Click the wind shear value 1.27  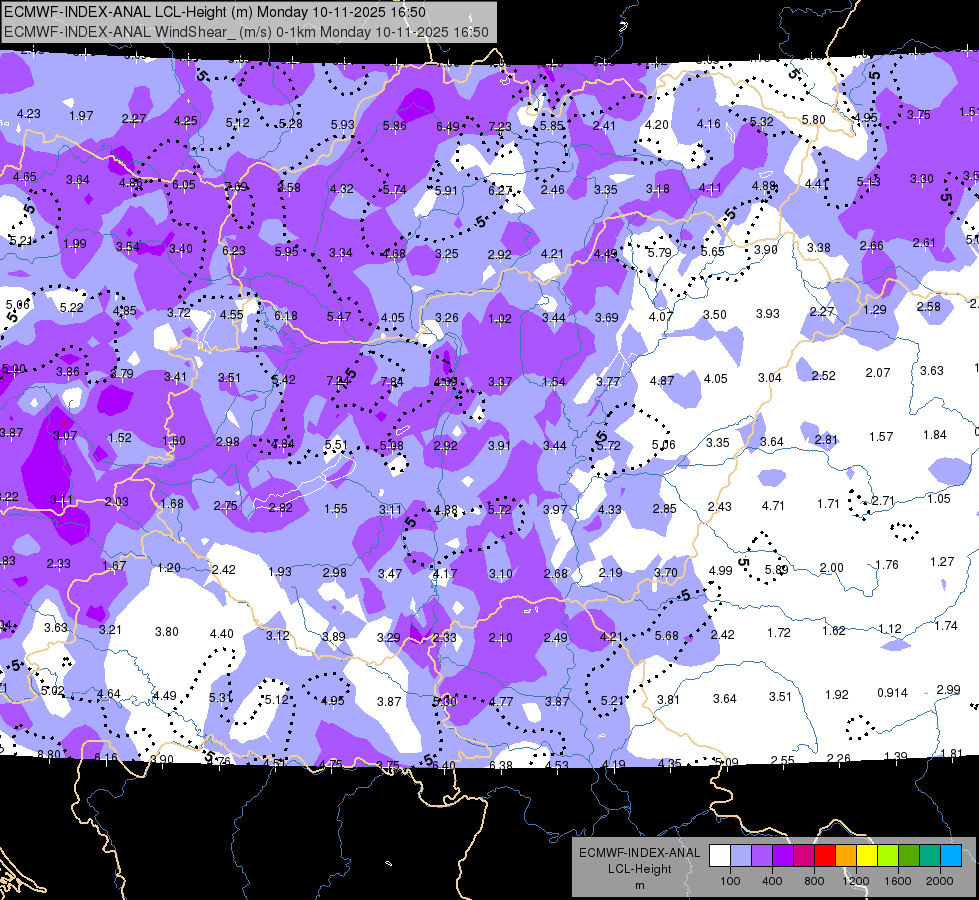click(942, 561)
